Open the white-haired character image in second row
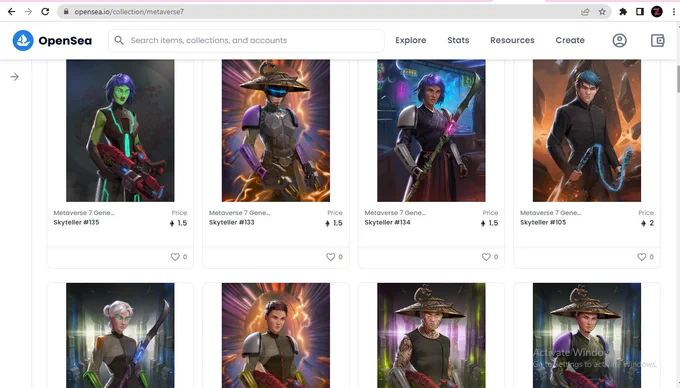The width and height of the screenshot is (680, 388). tap(120, 336)
